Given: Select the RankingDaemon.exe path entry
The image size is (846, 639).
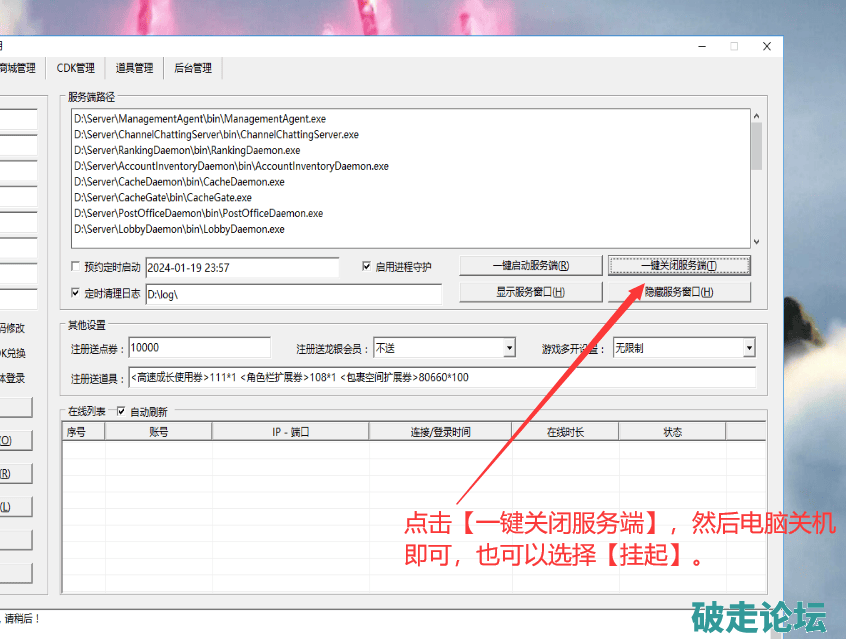Looking at the screenshot, I should (187, 150).
